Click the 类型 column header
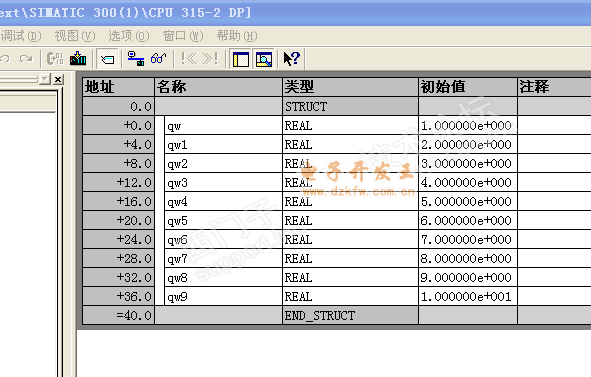 (x=351, y=87)
